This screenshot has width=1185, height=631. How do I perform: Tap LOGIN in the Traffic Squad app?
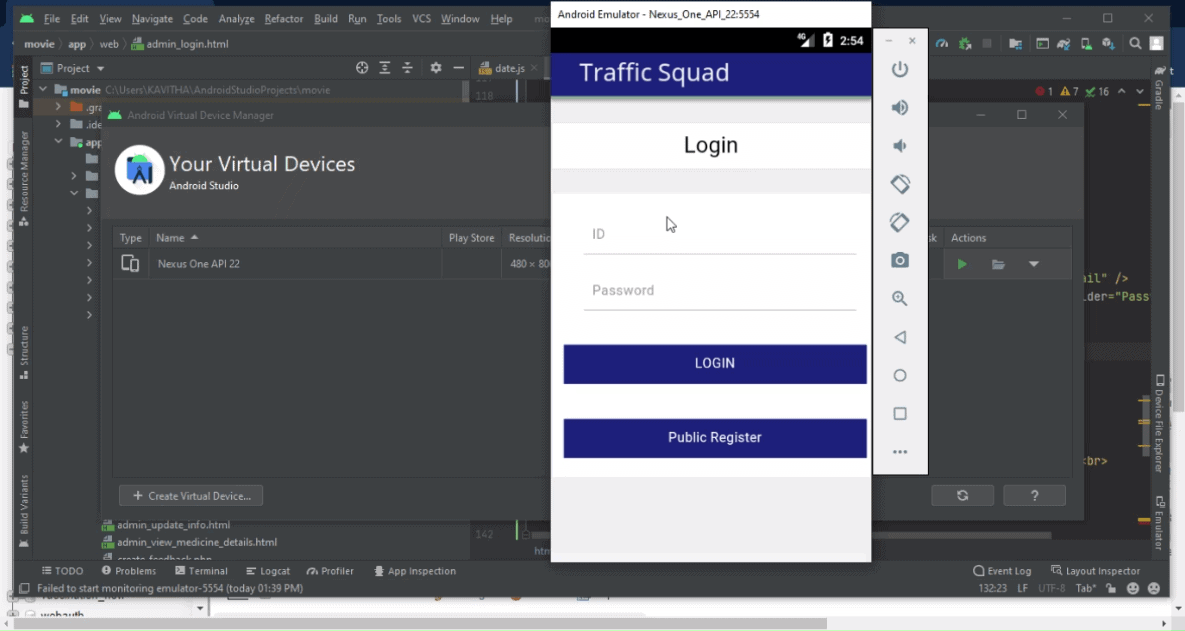(714, 363)
